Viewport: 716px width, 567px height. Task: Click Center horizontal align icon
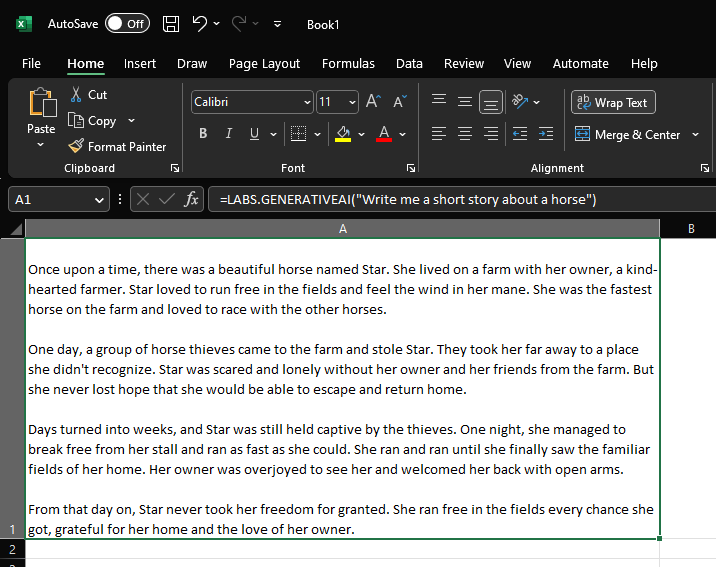click(465, 134)
